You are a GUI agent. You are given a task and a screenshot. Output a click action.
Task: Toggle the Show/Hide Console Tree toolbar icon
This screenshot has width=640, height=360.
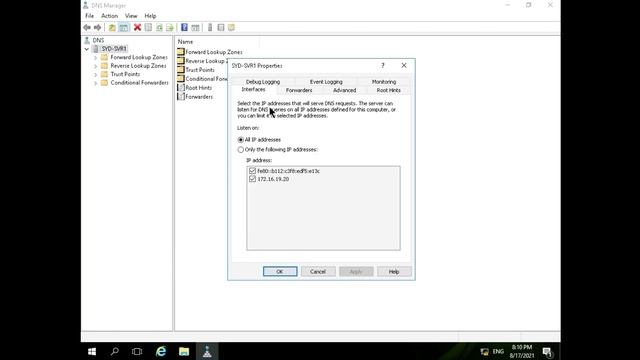coord(123,27)
